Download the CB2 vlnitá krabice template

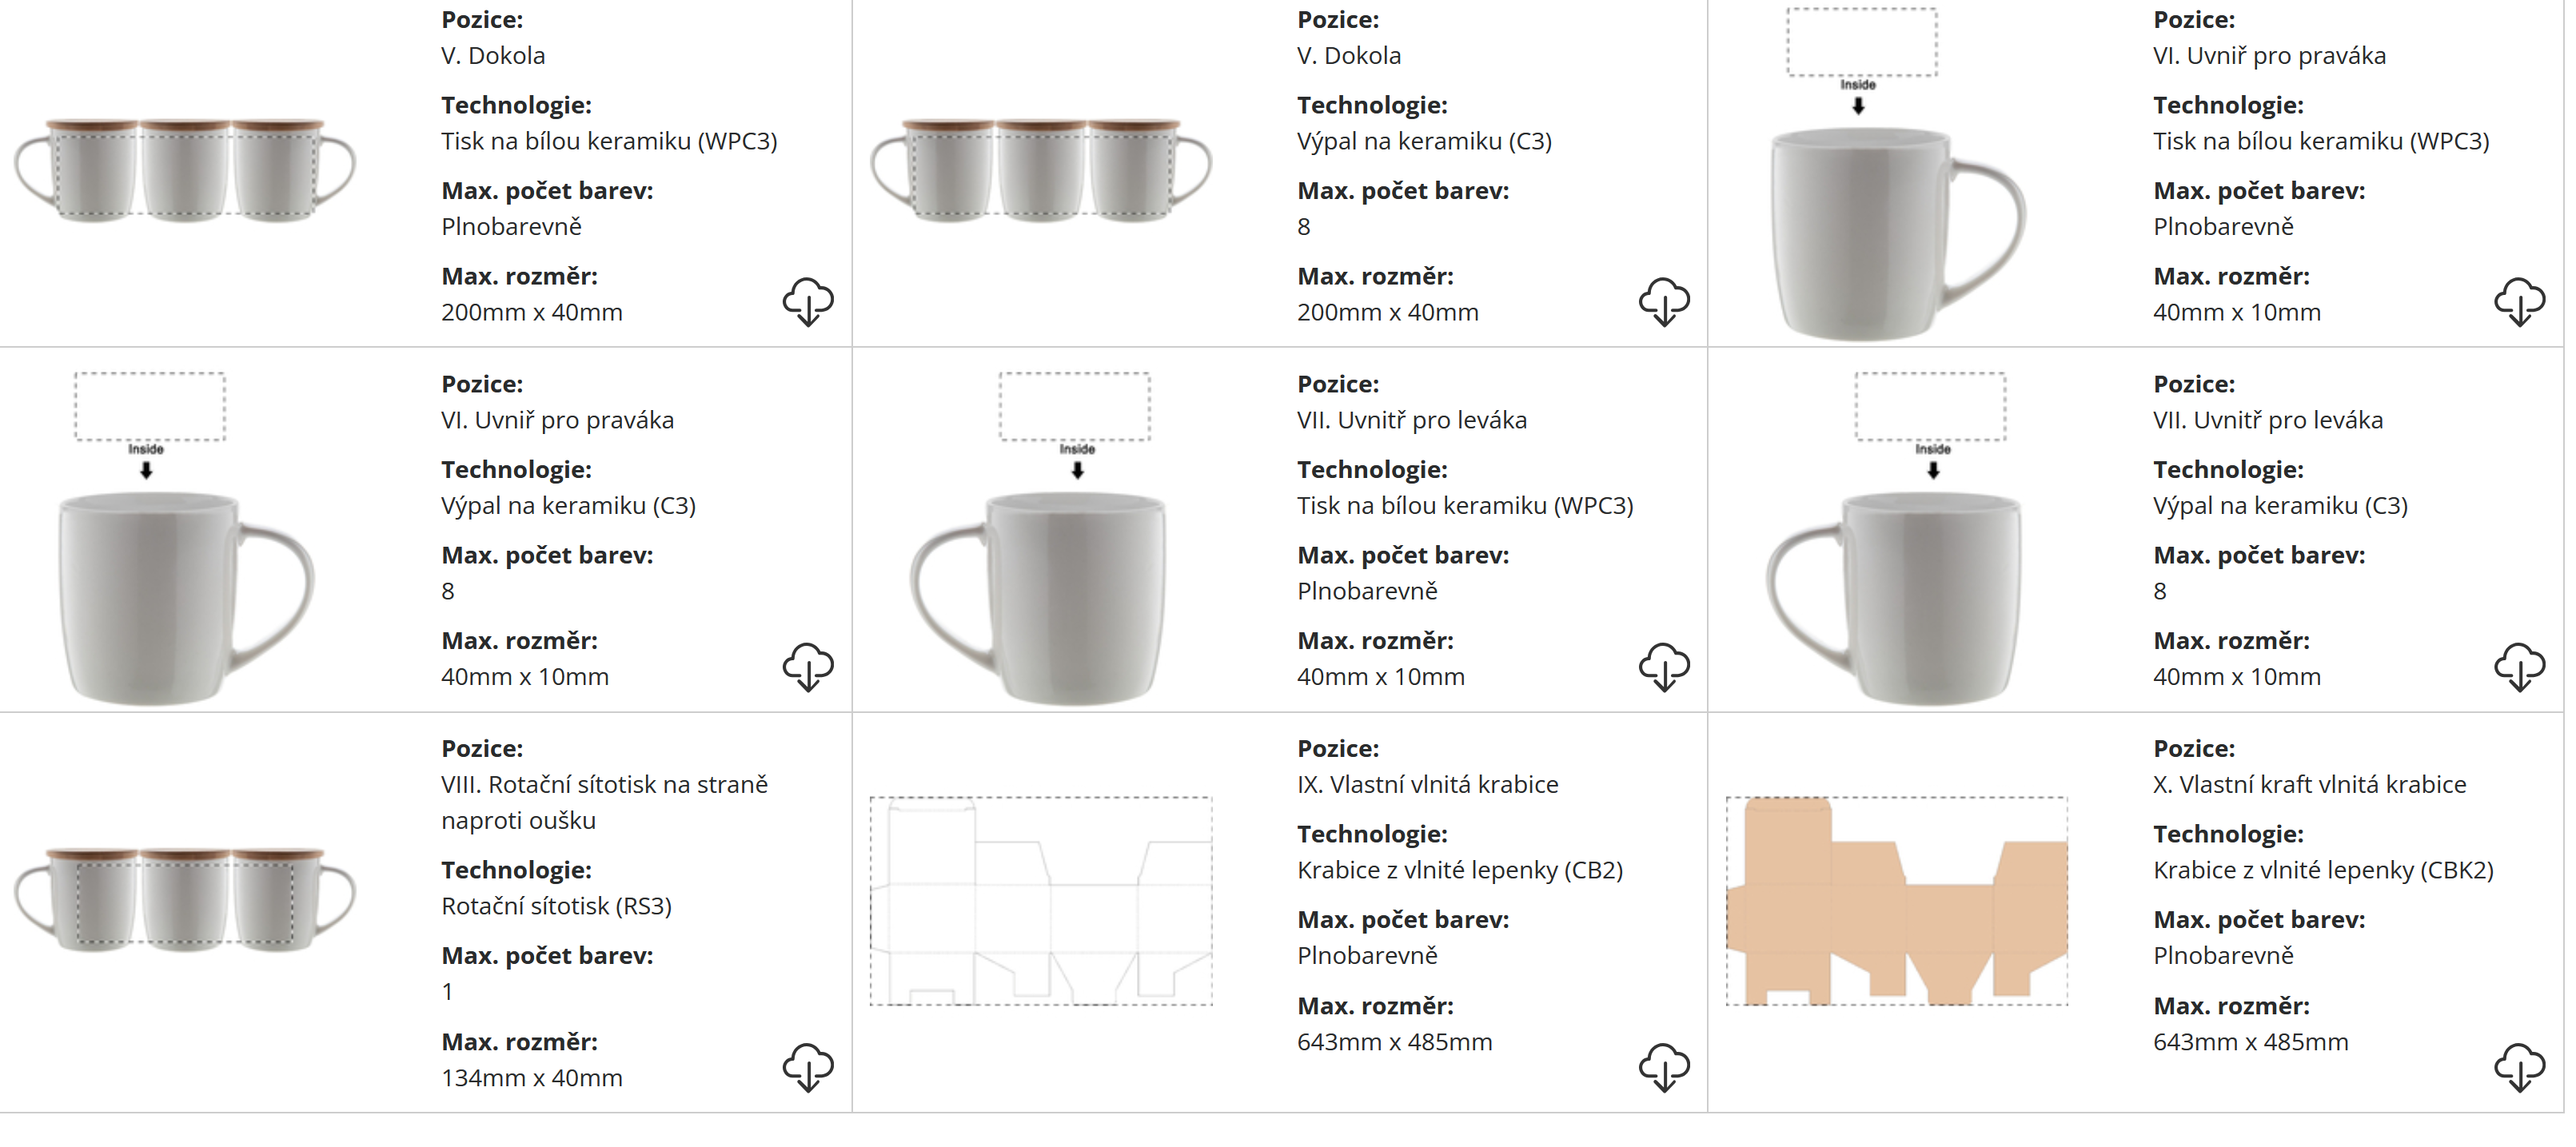pos(1664,1067)
